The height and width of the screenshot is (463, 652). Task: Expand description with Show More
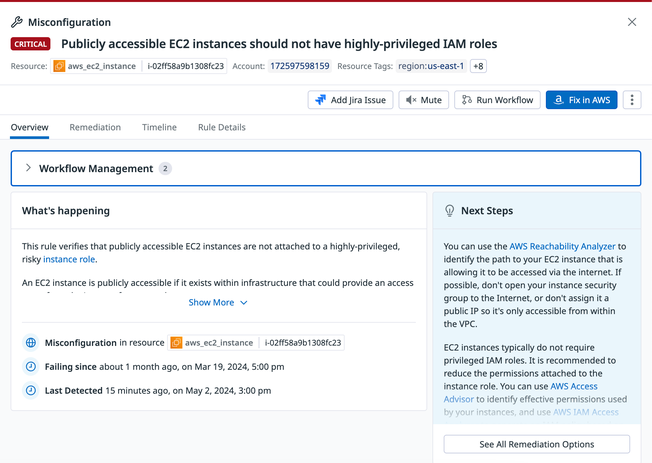[x=217, y=302]
